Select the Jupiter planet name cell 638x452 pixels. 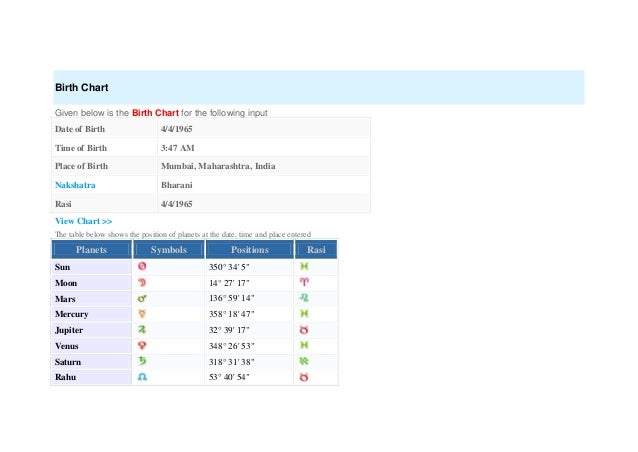point(92,330)
